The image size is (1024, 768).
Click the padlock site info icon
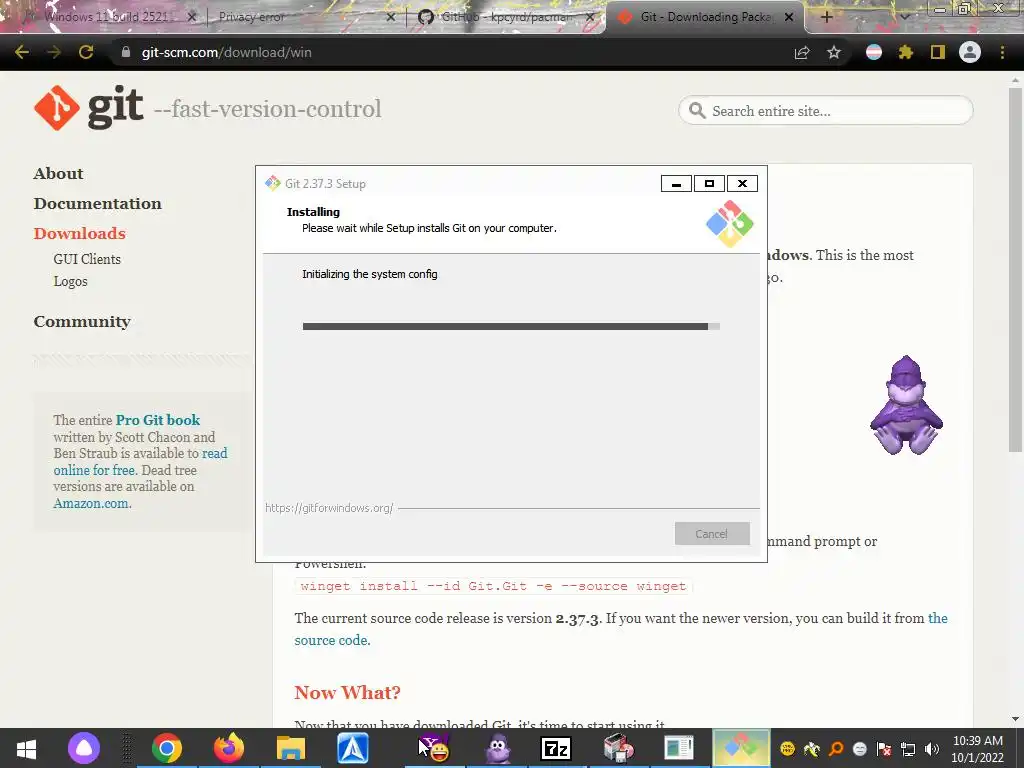[126, 52]
